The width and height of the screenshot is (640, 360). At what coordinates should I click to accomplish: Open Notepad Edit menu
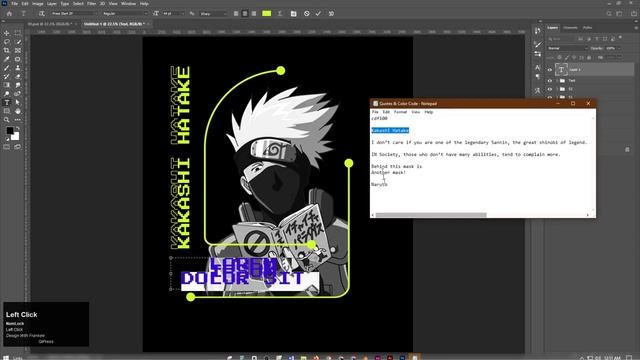[x=386, y=112]
